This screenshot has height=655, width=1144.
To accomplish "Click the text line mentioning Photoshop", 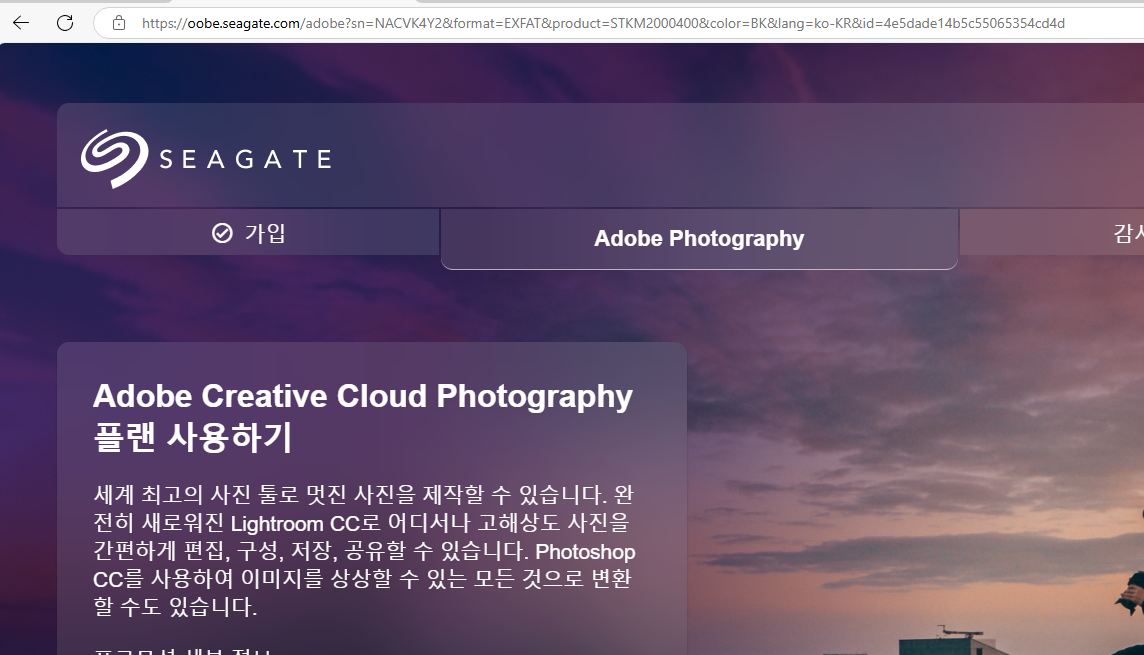I will [x=364, y=551].
